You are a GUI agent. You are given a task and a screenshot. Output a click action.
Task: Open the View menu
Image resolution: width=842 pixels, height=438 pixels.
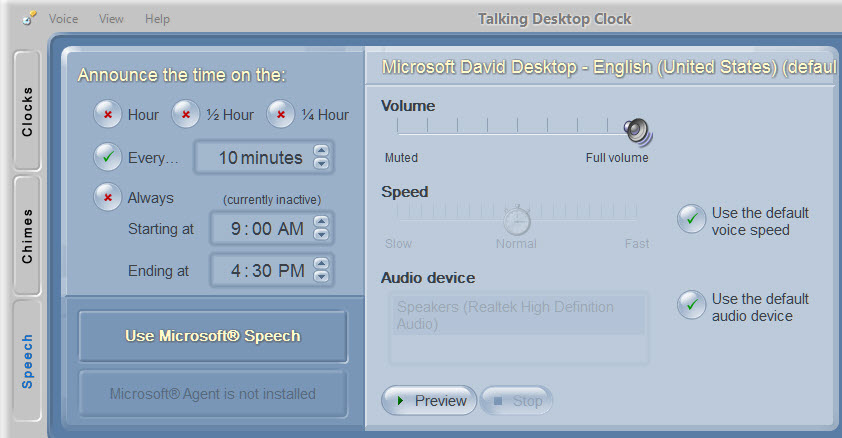click(x=111, y=19)
